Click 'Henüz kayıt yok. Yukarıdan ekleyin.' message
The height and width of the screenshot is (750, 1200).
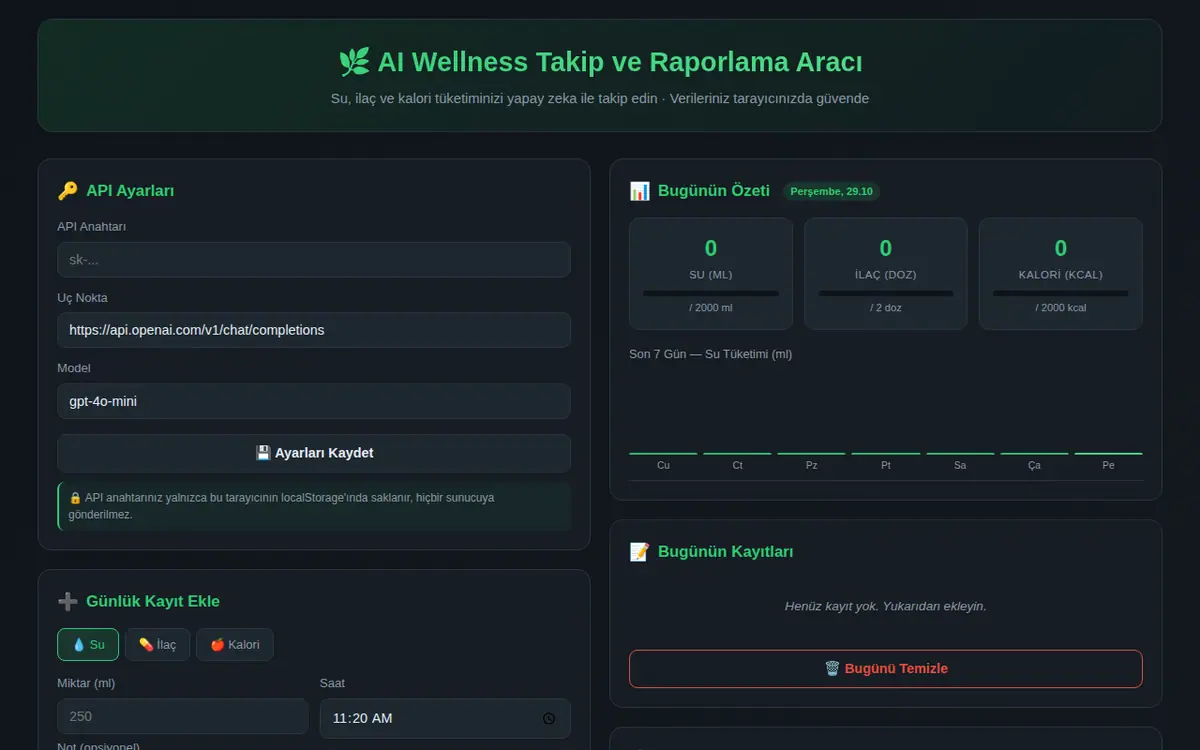tap(886, 606)
